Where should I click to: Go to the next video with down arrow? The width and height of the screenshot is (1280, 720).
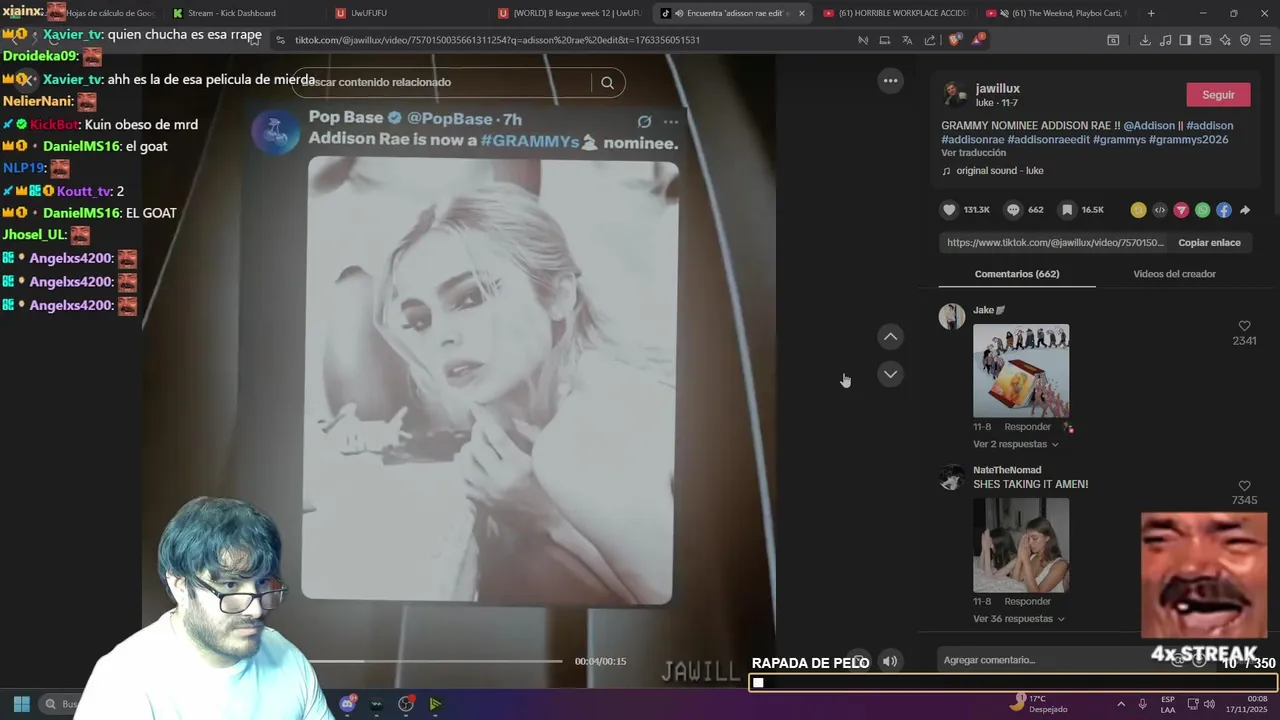(890, 374)
